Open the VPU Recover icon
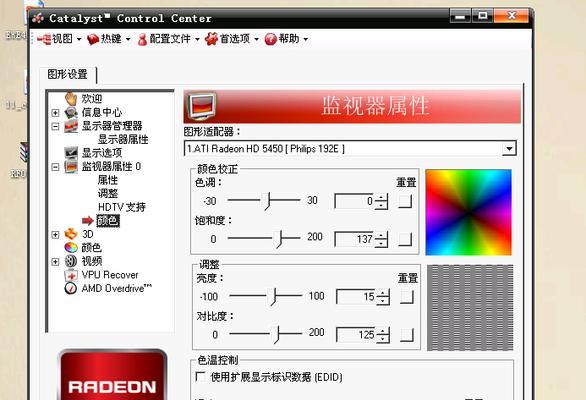586x400 pixels. click(x=71, y=275)
